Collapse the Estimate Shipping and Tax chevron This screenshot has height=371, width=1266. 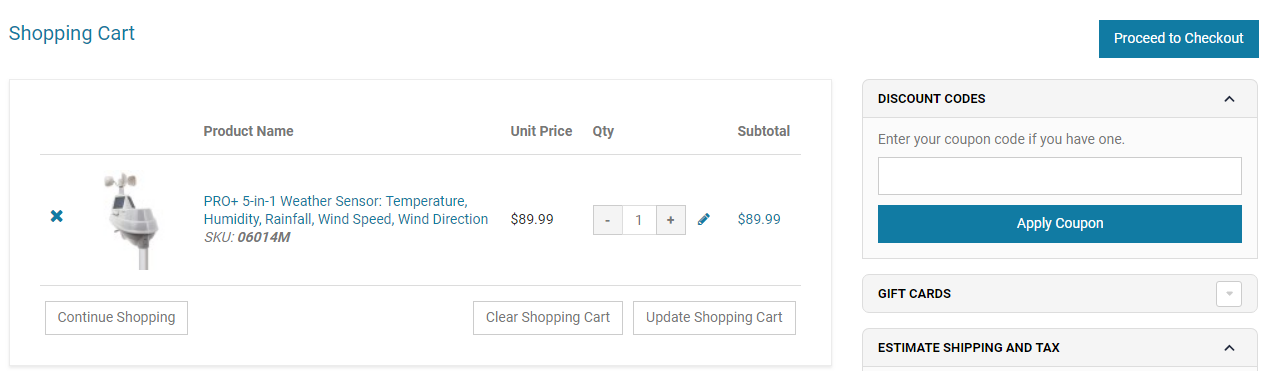tap(1229, 348)
